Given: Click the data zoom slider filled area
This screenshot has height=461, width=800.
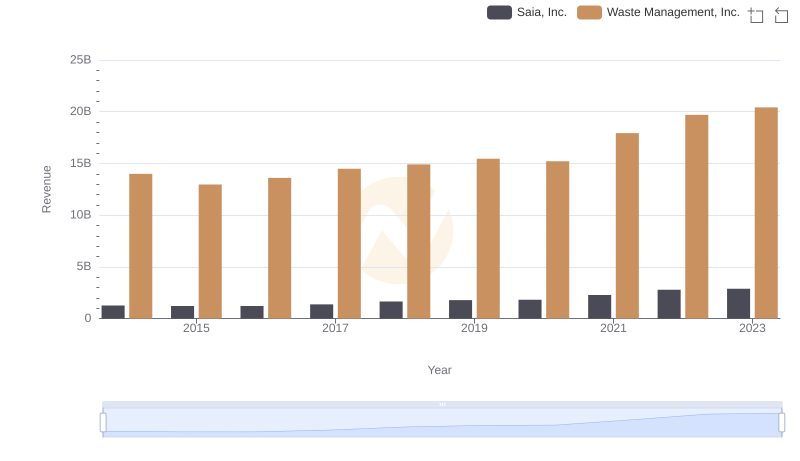Looking at the screenshot, I should 442,423.
